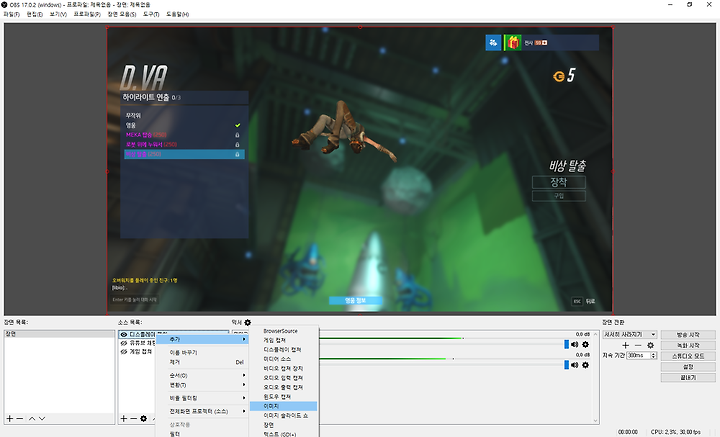The width and height of the screenshot is (720, 437).
Task: Click the 끝내기 exit button
Action: point(688,377)
